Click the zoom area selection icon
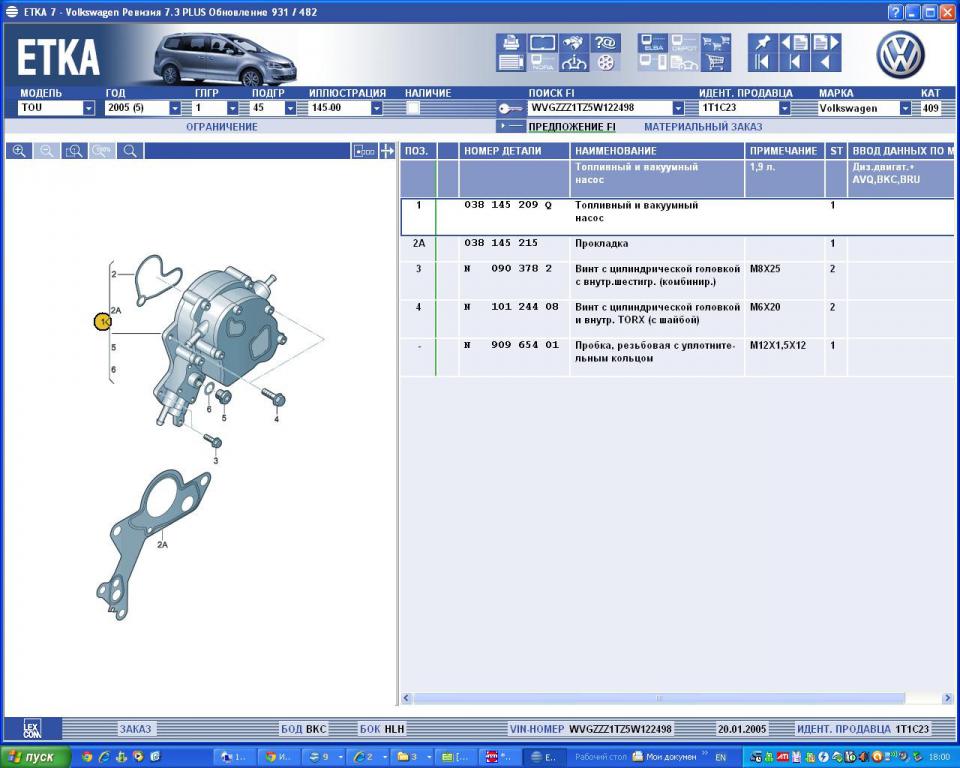The width and height of the screenshot is (960, 768). [x=74, y=151]
